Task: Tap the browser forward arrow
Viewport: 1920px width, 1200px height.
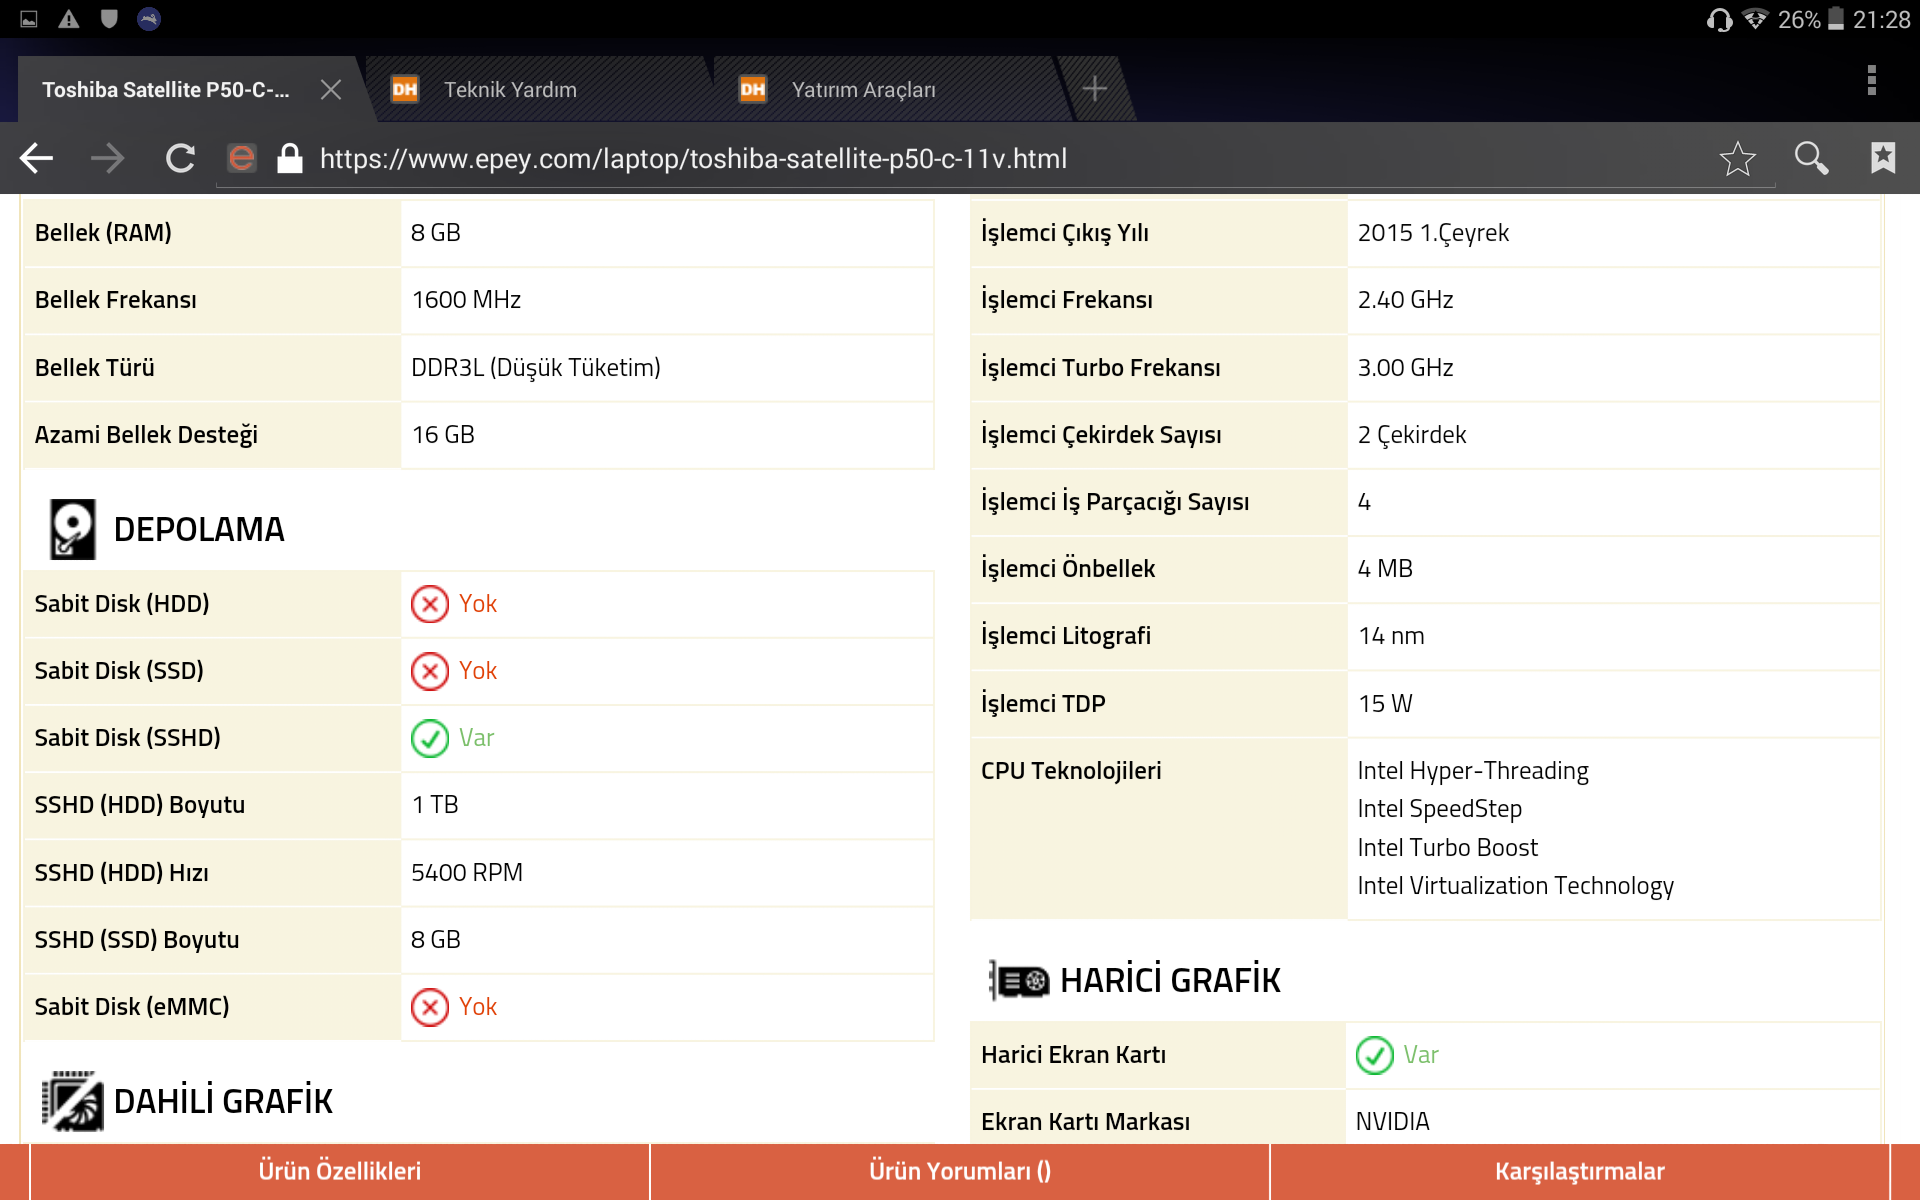Action: click(x=108, y=158)
